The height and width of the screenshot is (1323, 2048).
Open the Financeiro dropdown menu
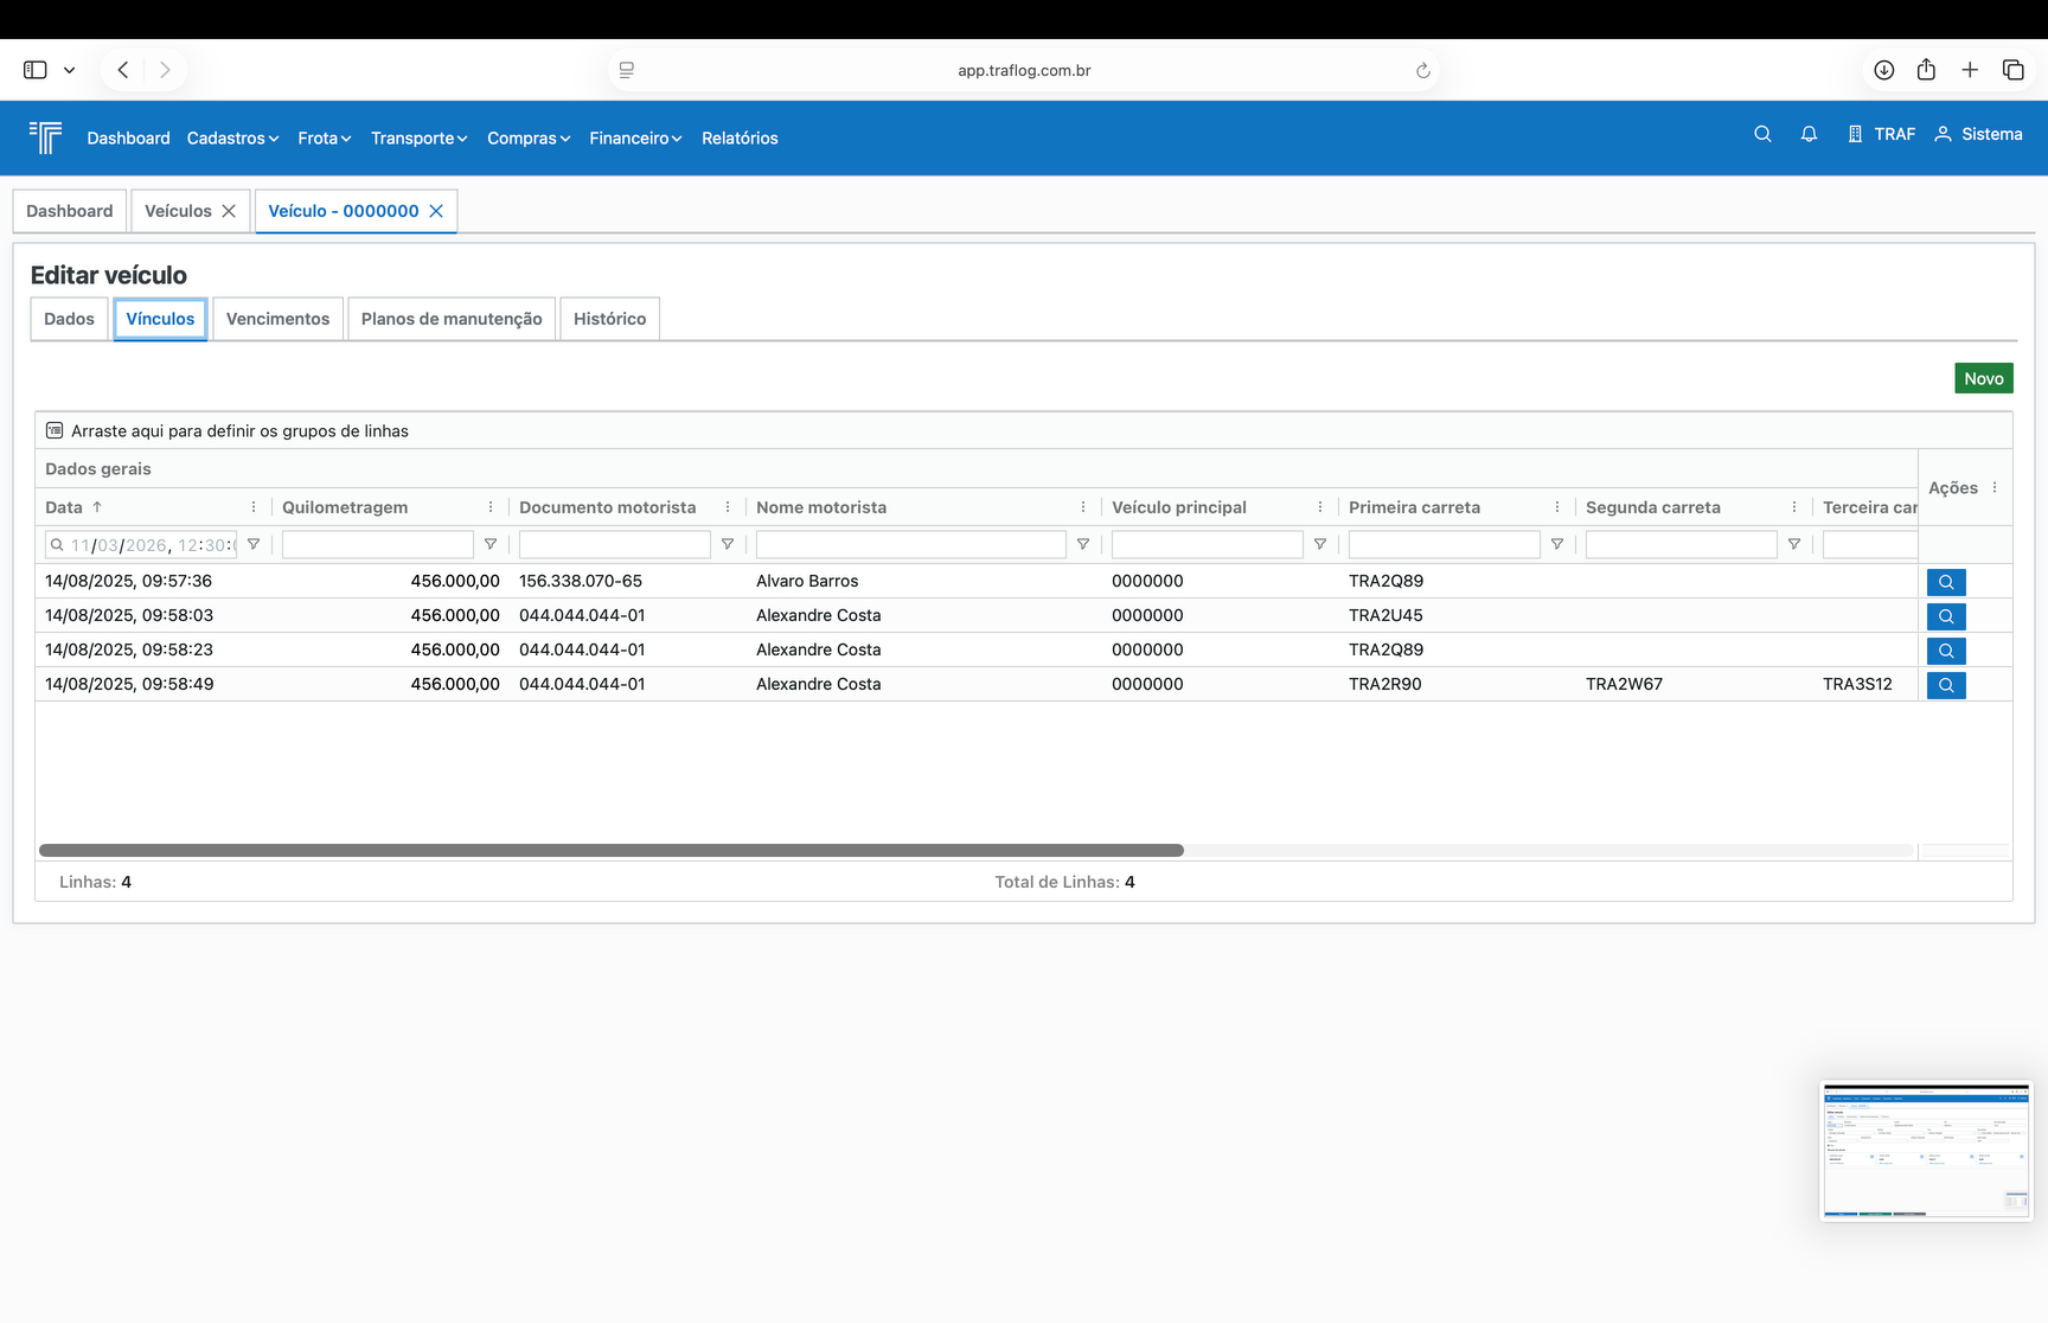coord(635,138)
